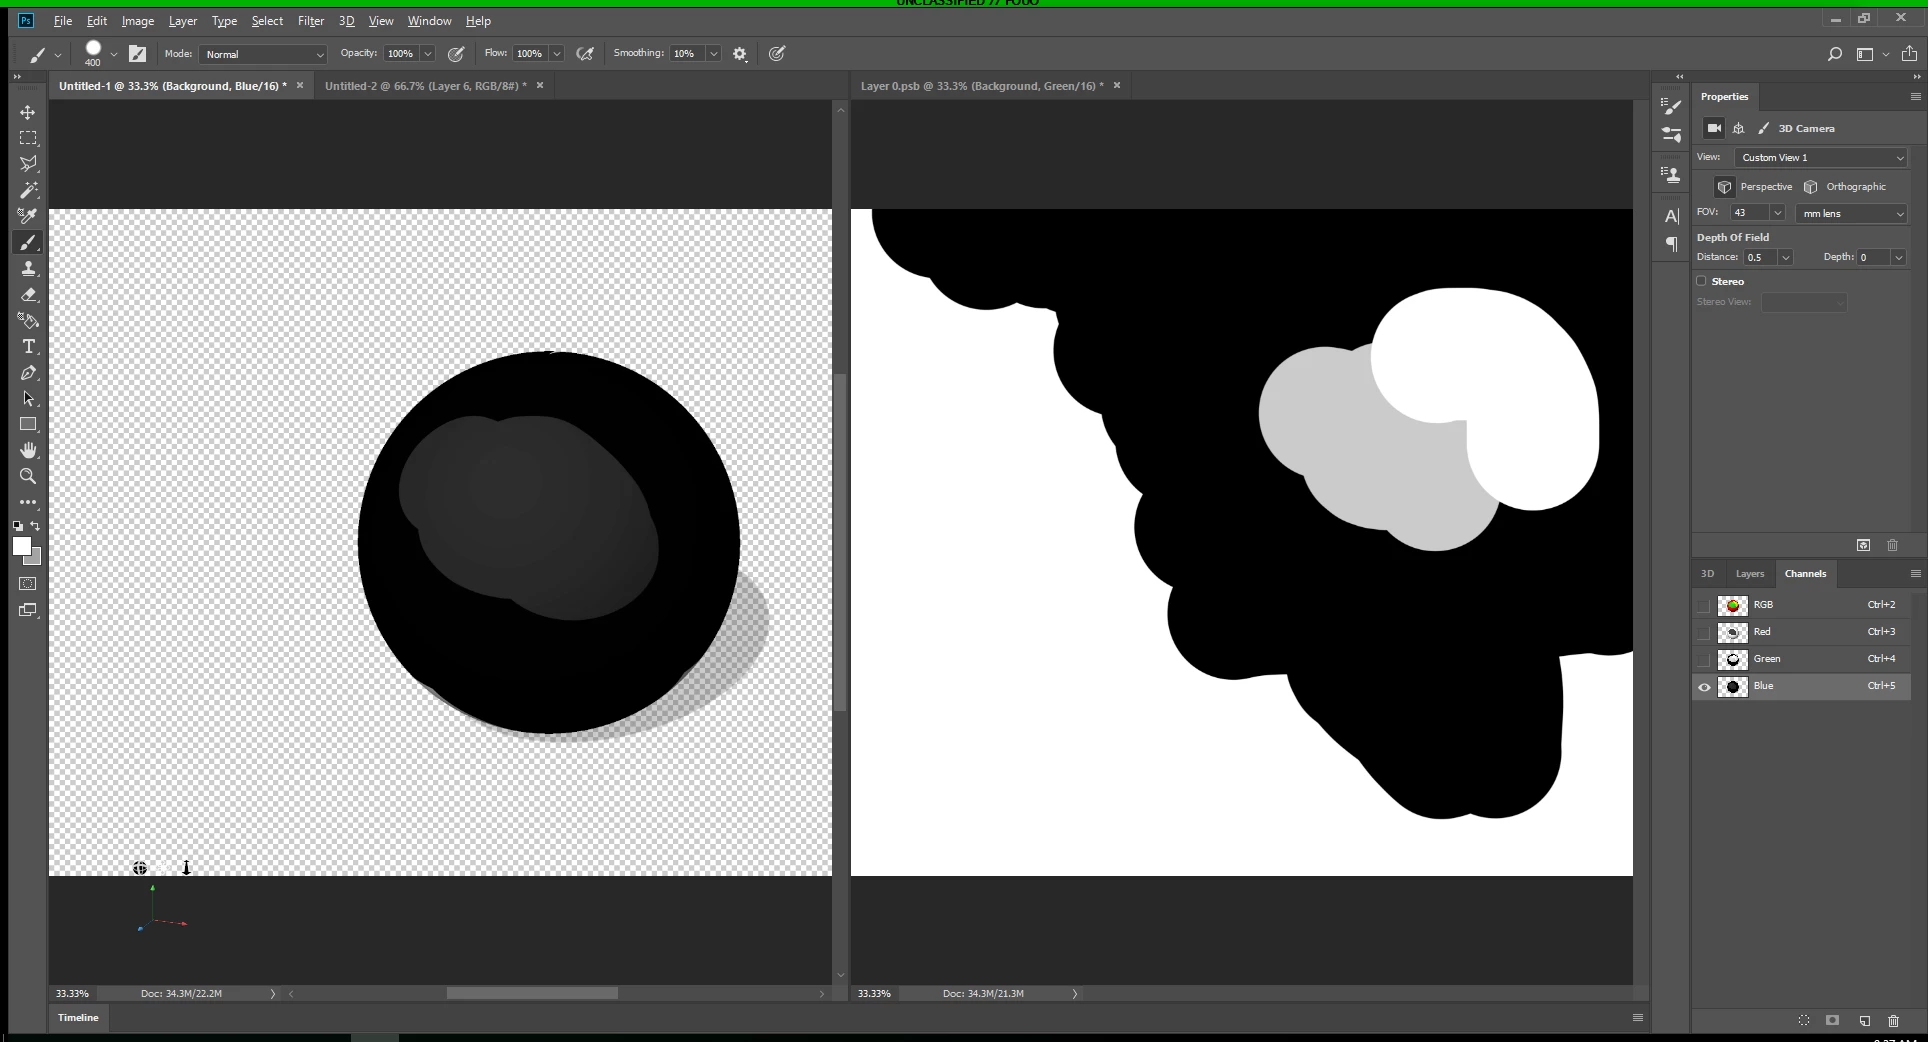Save selection as channel
1928x1042 pixels.
pos(1833,1021)
